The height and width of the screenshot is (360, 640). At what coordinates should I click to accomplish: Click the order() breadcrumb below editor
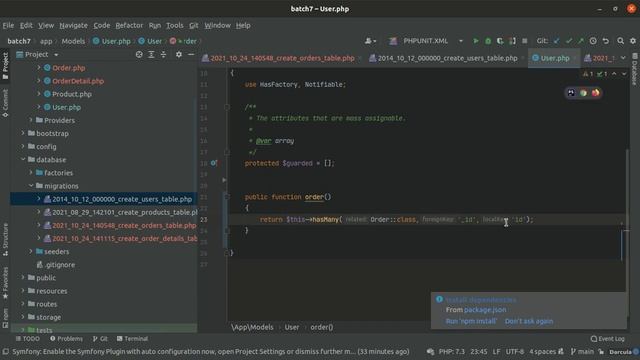[322, 327]
